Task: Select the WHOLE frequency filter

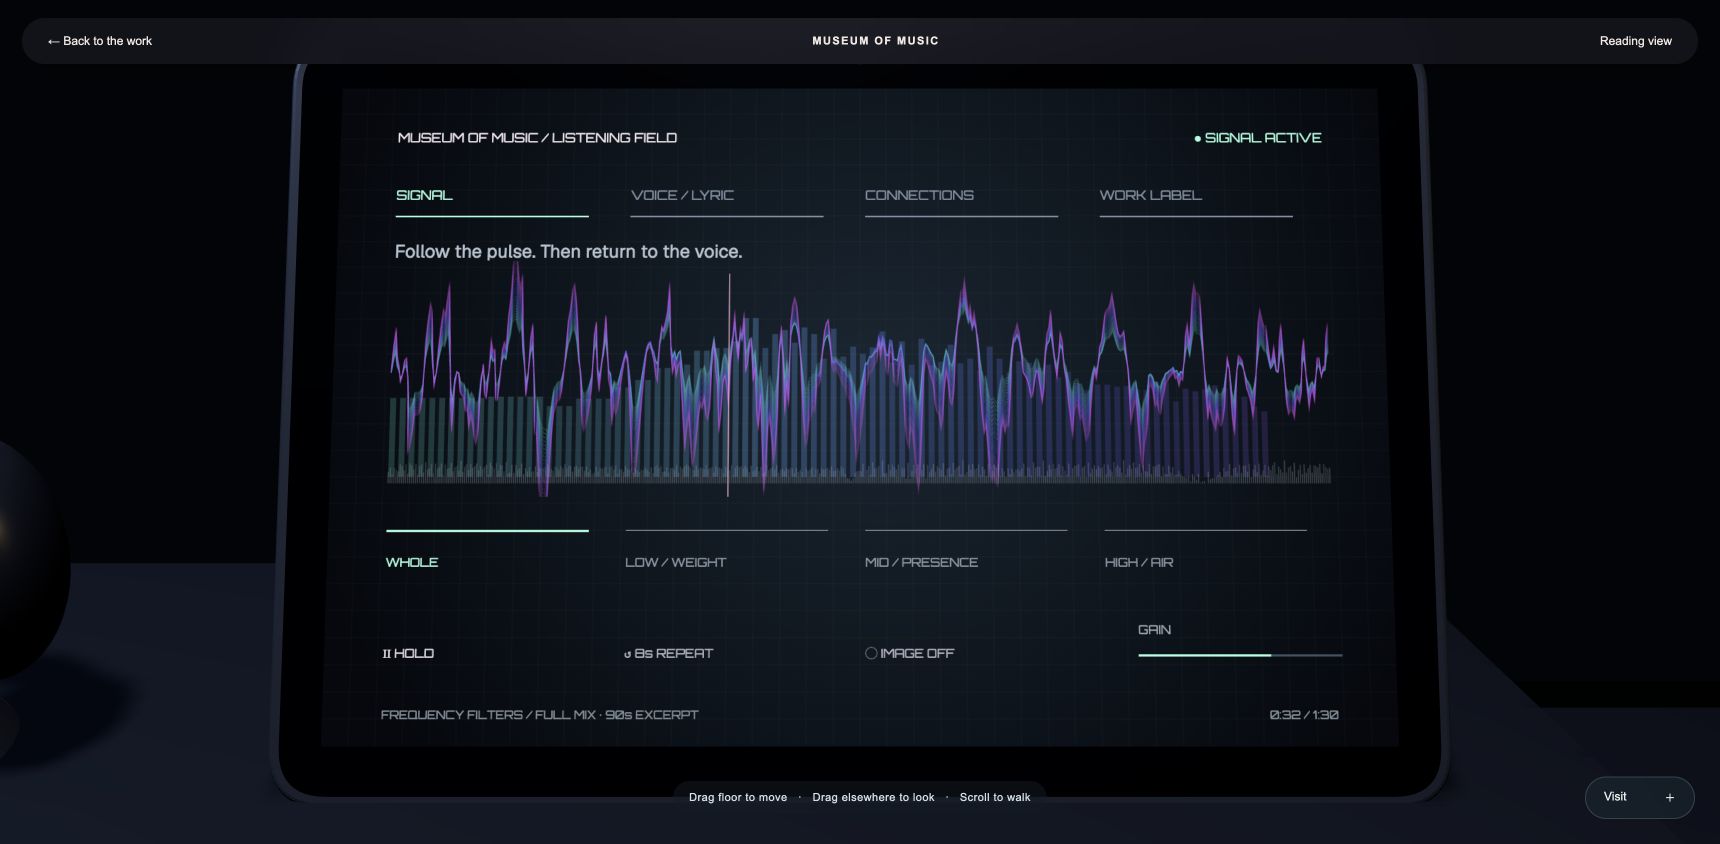Action: (x=487, y=551)
